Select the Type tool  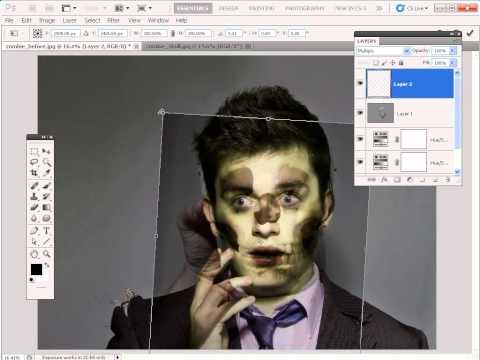(x=46, y=230)
